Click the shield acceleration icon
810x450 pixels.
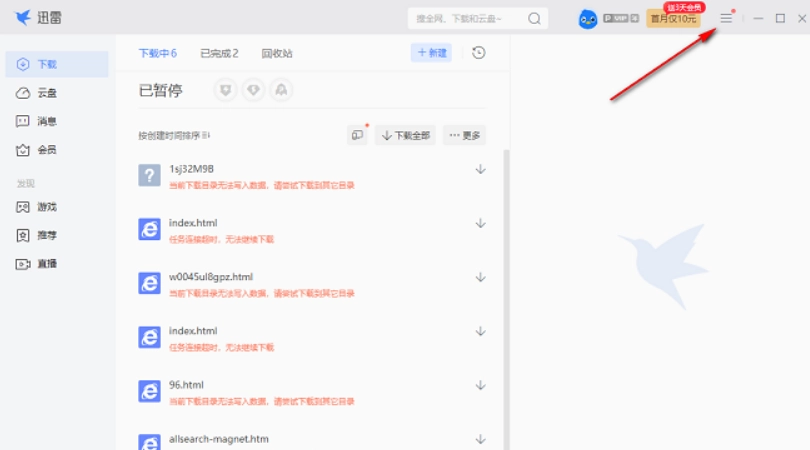(x=226, y=91)
